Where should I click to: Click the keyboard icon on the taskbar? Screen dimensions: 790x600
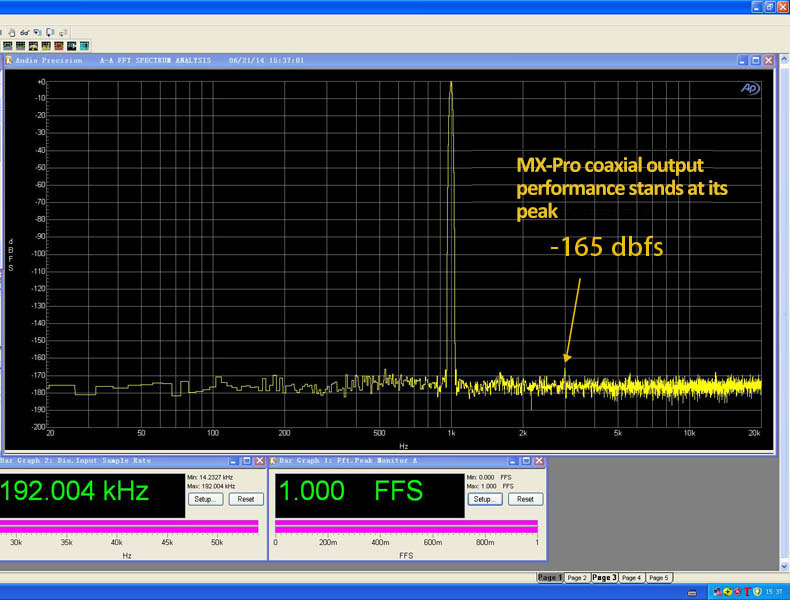pos(693,592)
